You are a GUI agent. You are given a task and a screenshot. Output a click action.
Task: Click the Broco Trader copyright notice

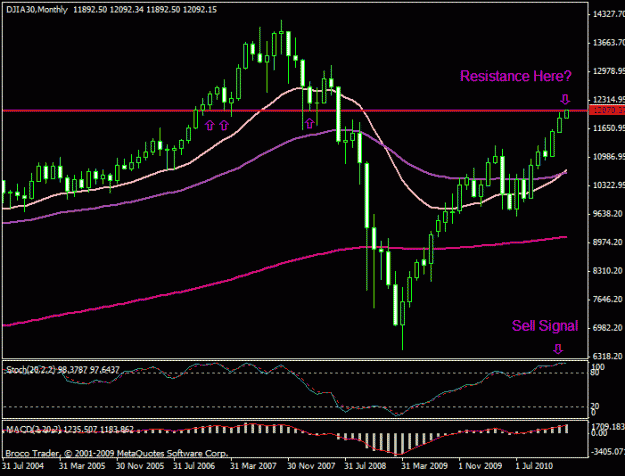(116, 454)
